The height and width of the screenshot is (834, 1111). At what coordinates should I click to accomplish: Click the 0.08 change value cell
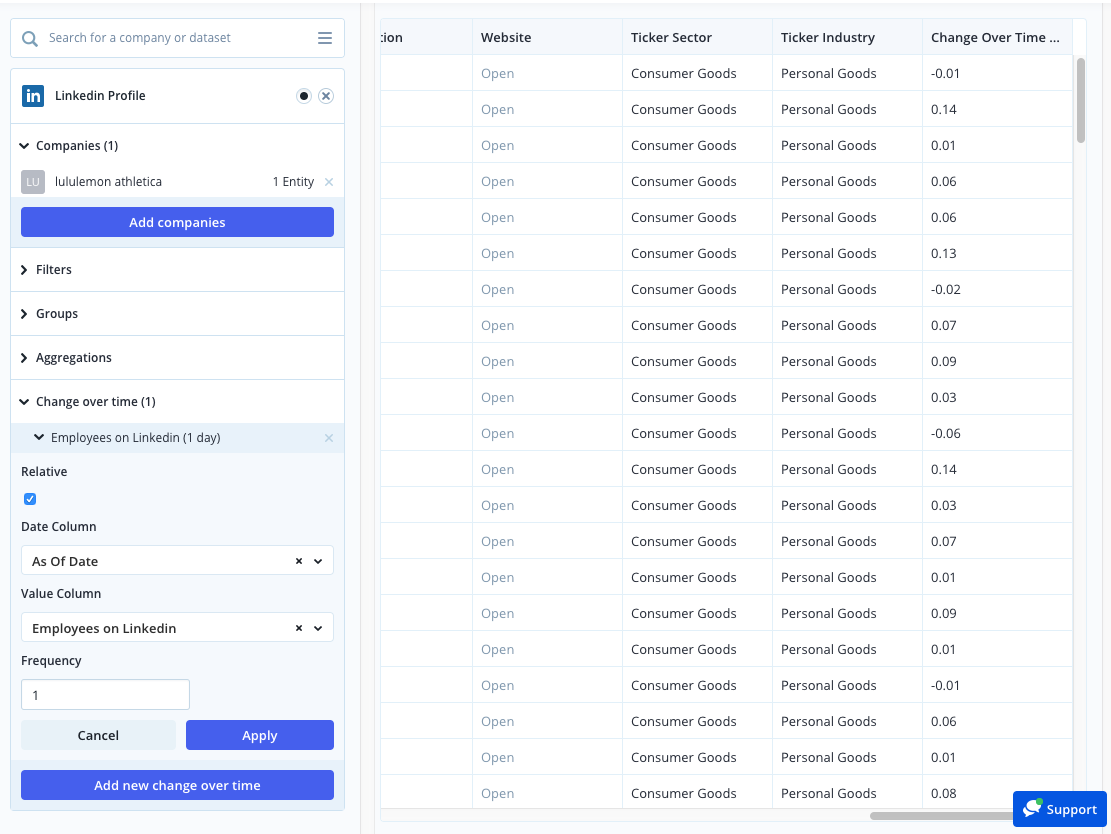point(997,793)
